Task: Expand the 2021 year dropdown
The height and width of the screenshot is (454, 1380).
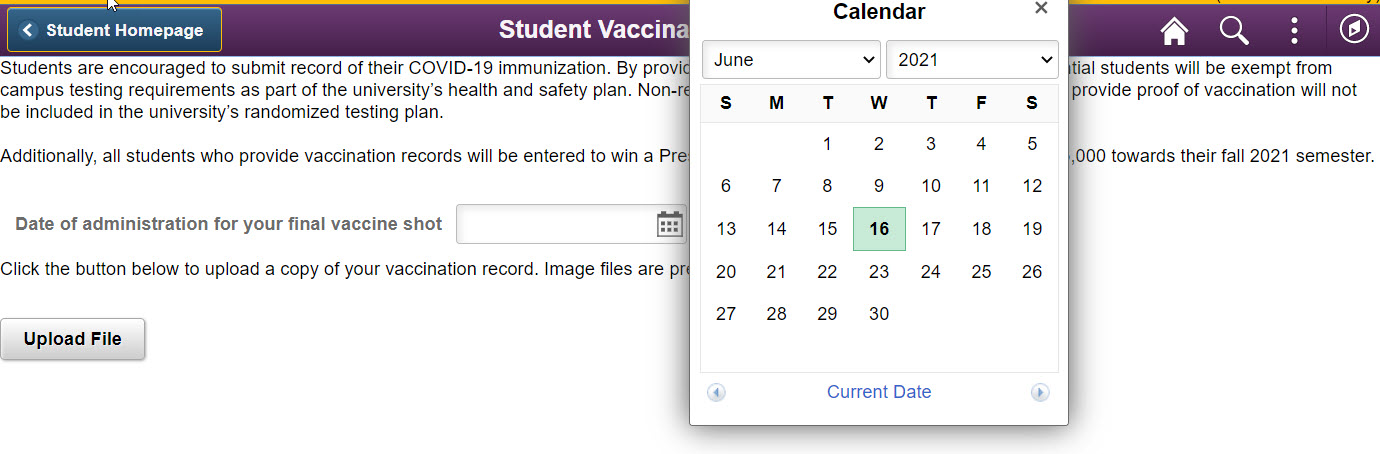Action: (972, 60)
